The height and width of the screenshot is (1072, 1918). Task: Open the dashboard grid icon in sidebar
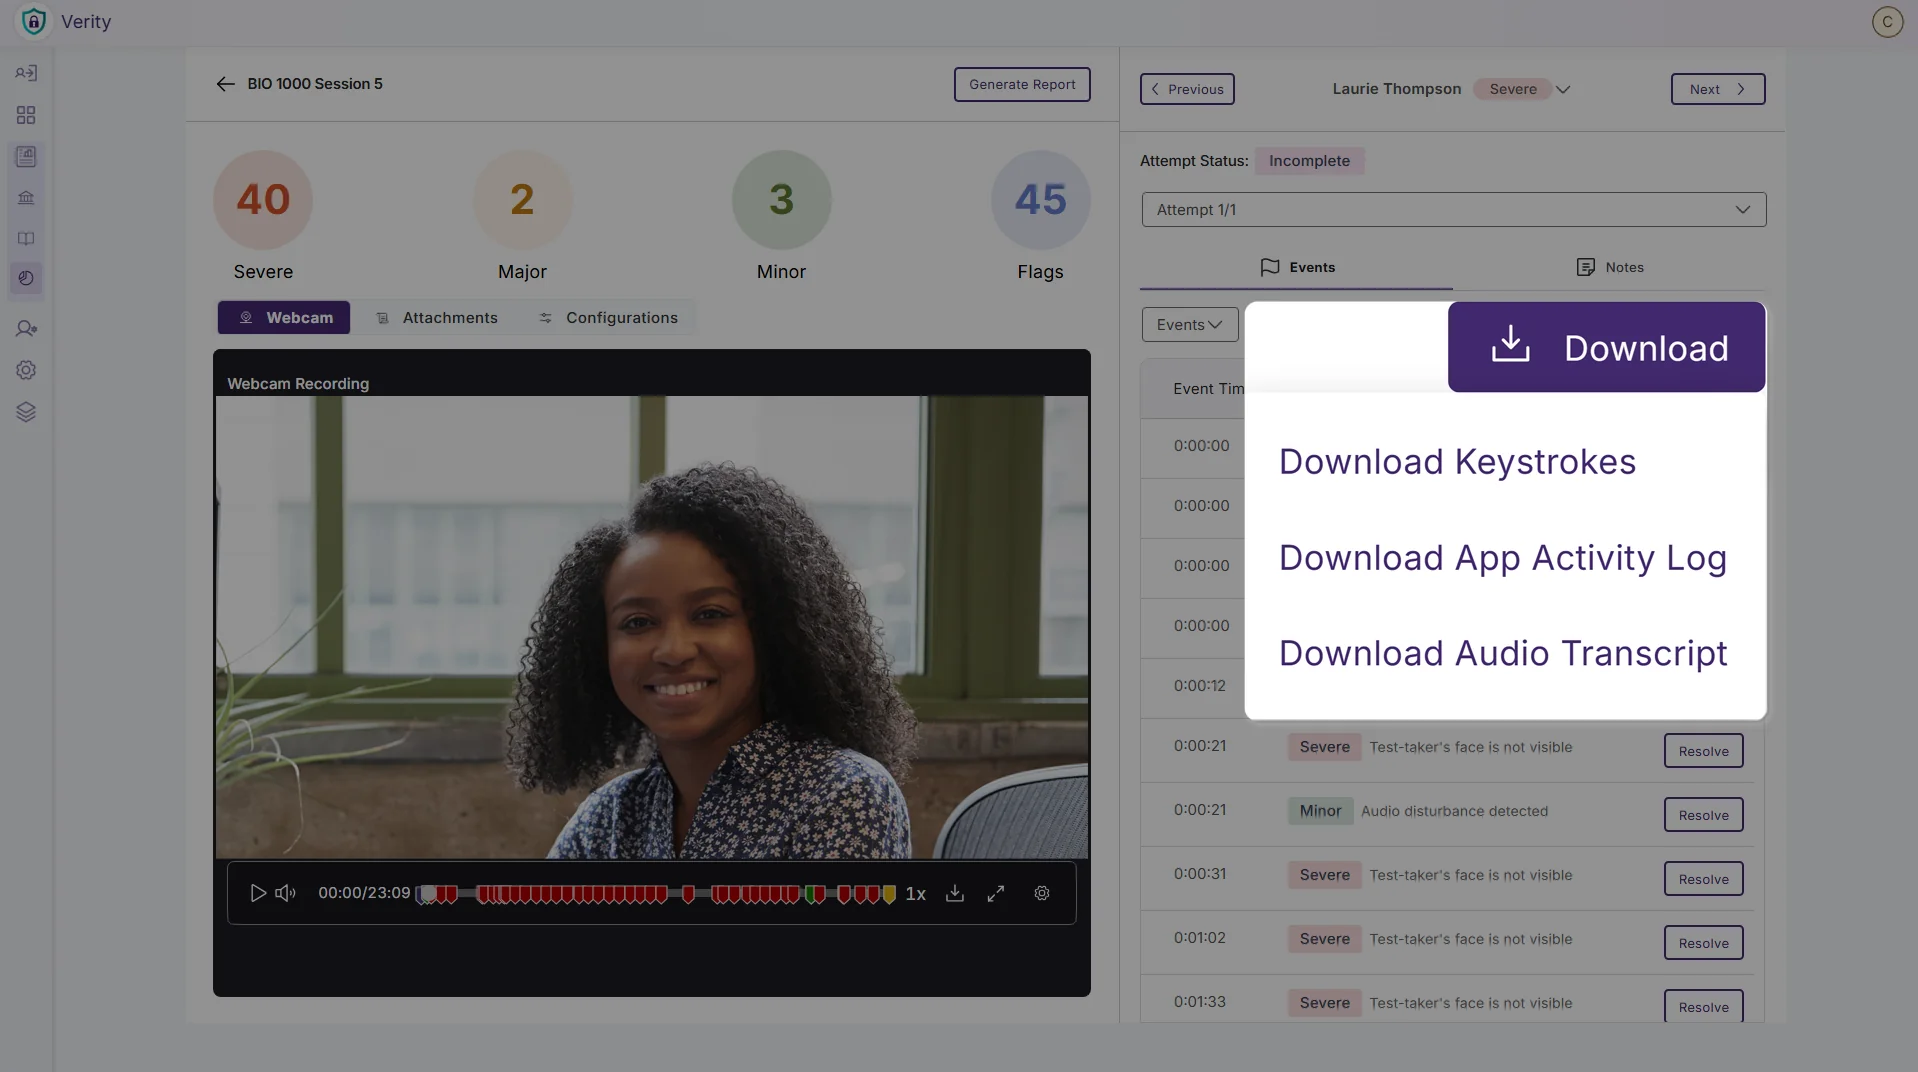point(26,115)
